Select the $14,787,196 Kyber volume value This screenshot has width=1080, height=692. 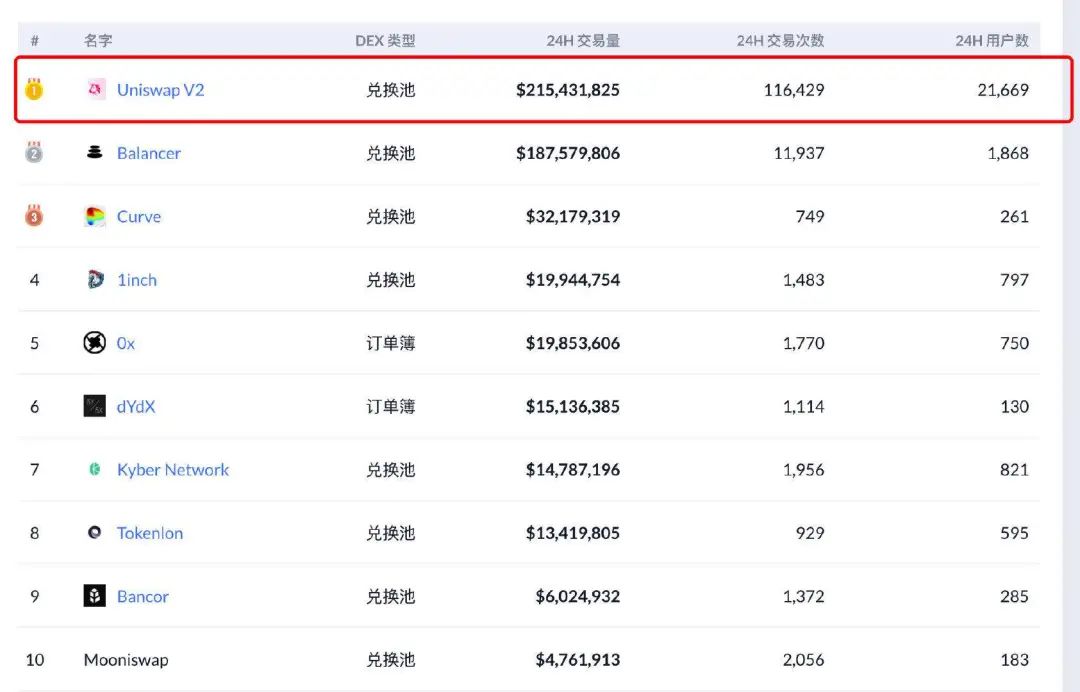coord(573,470)
